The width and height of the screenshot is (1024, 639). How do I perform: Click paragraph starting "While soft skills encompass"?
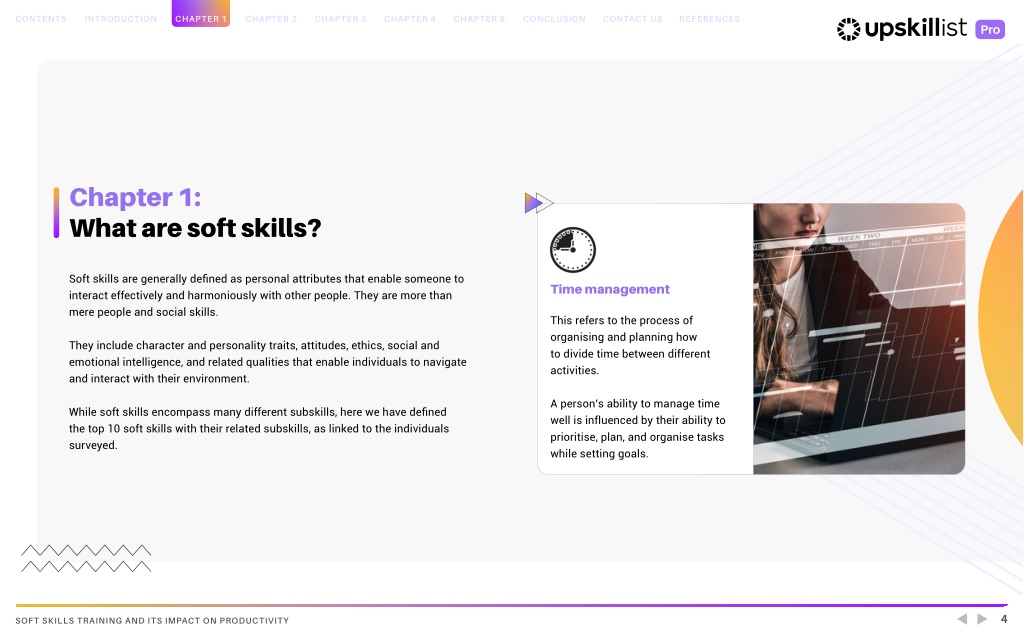click(259, 429)
